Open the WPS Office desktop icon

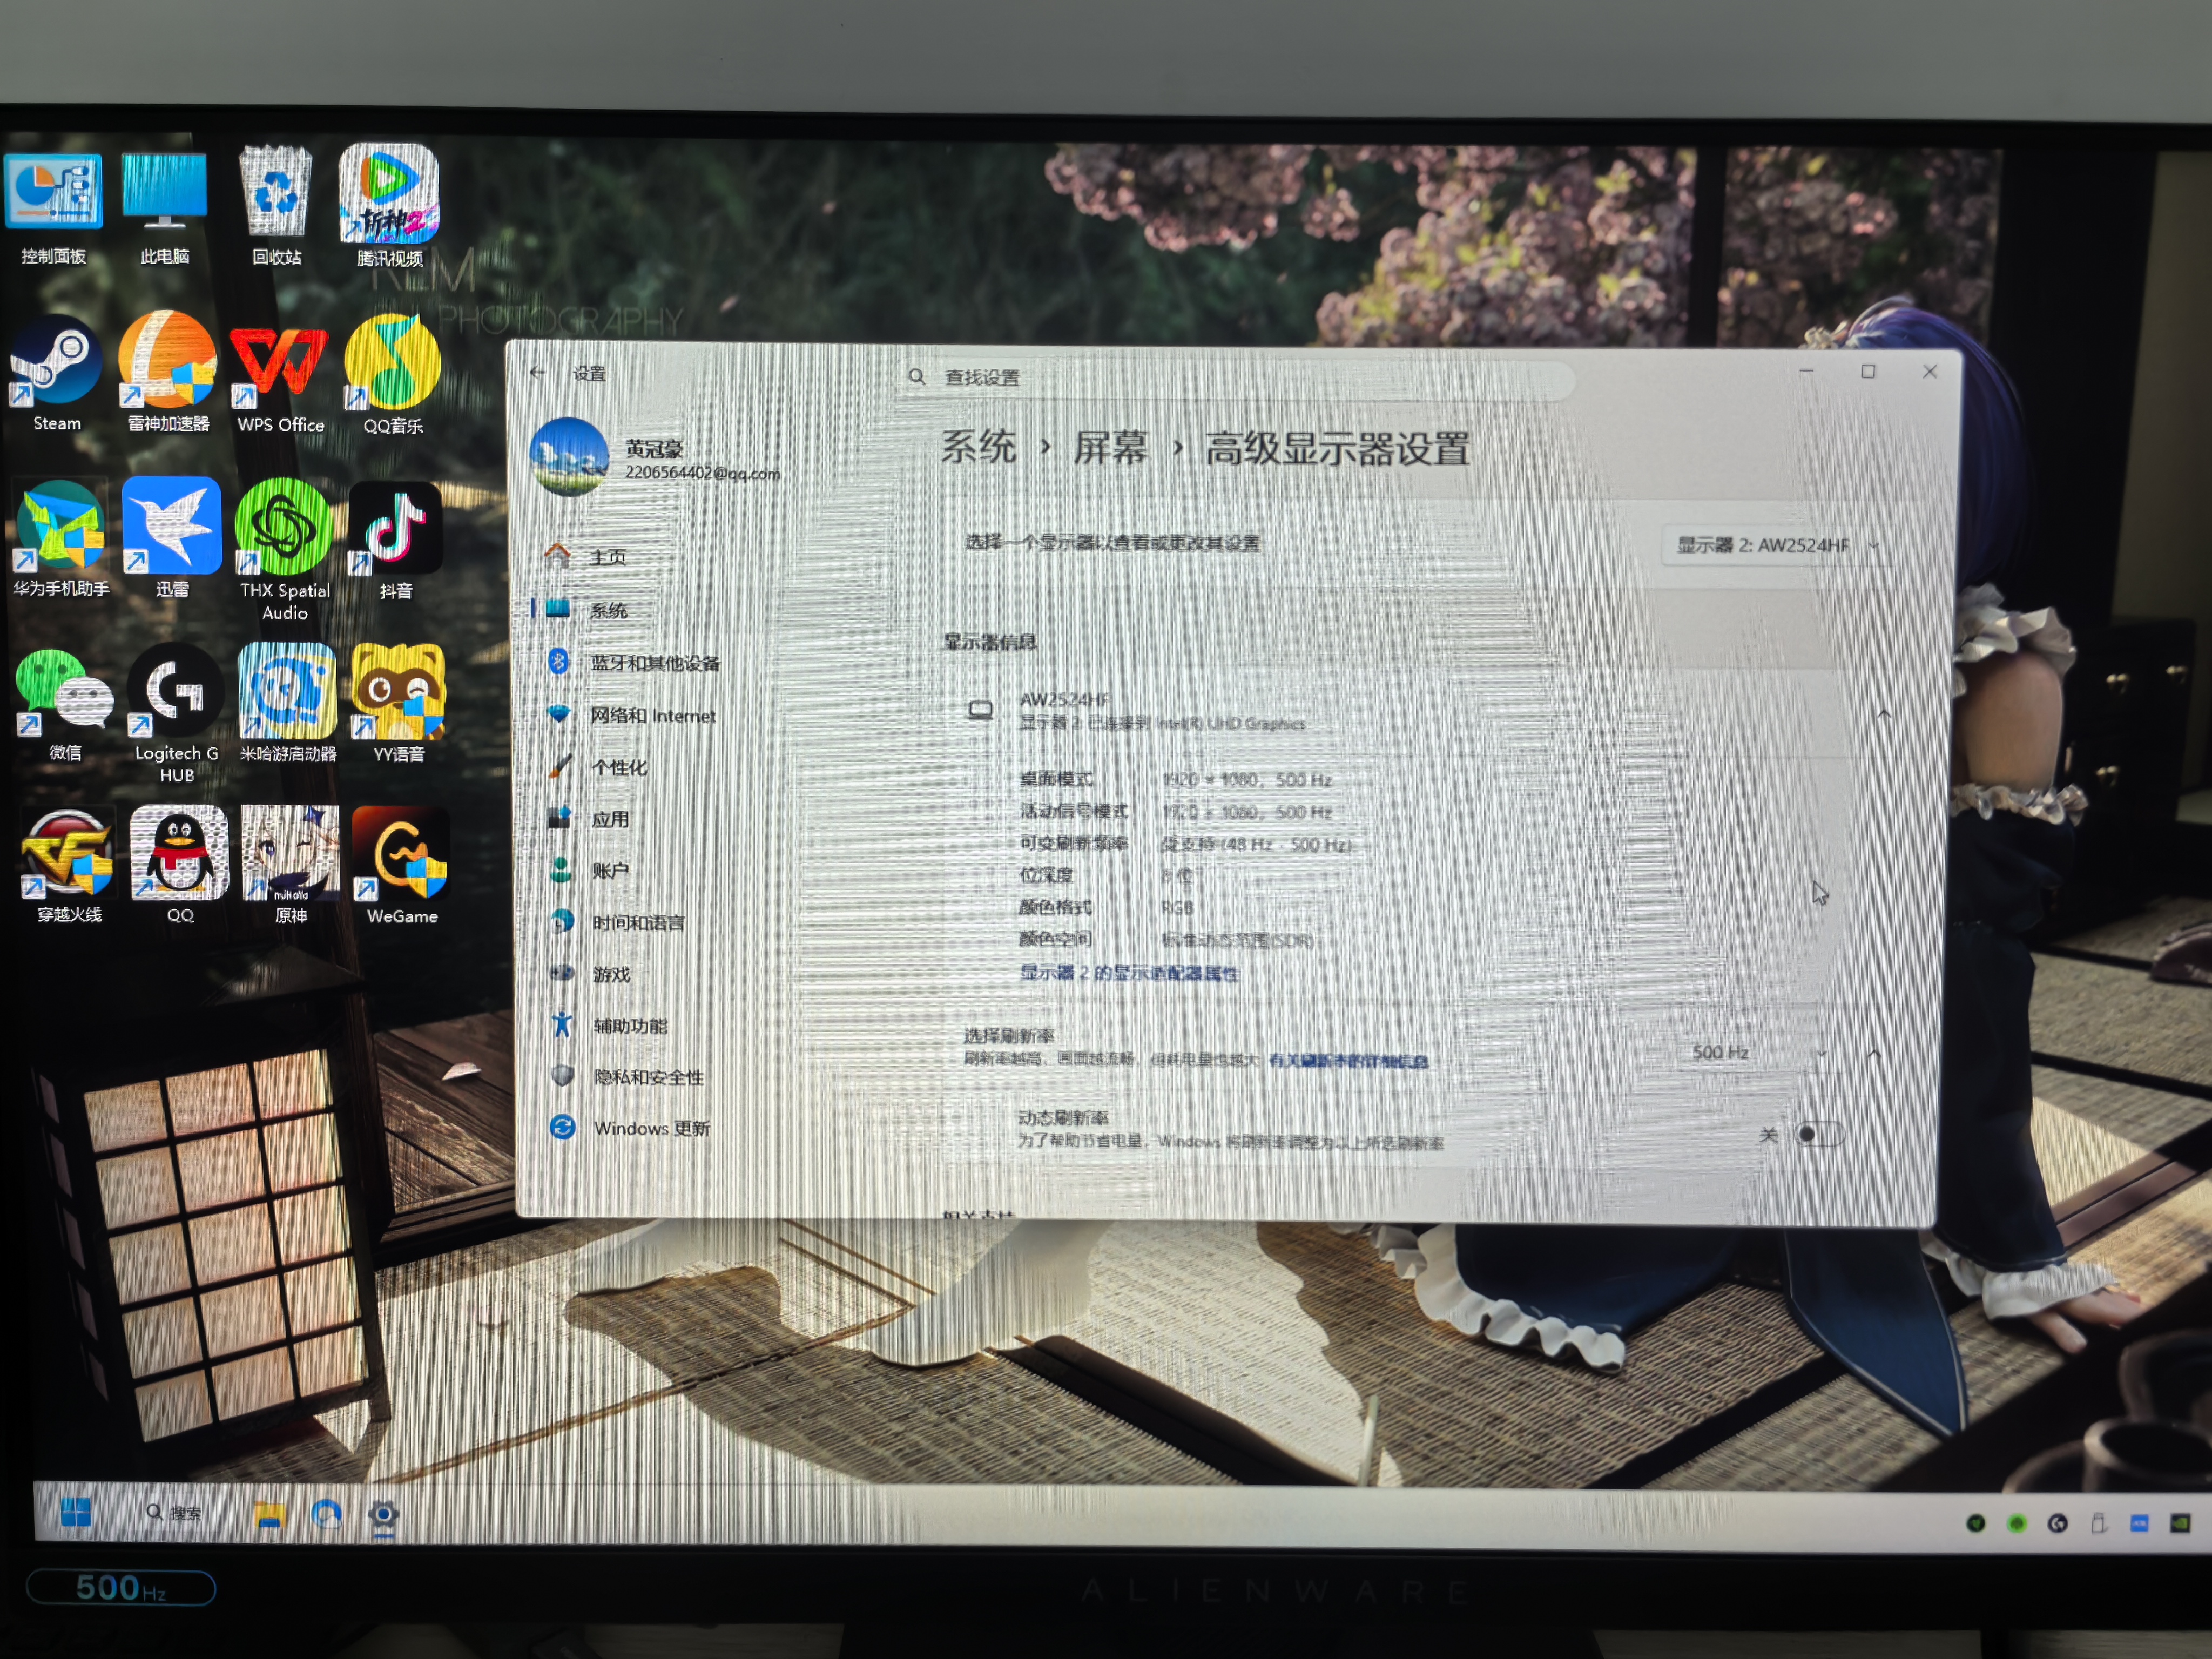280,378
